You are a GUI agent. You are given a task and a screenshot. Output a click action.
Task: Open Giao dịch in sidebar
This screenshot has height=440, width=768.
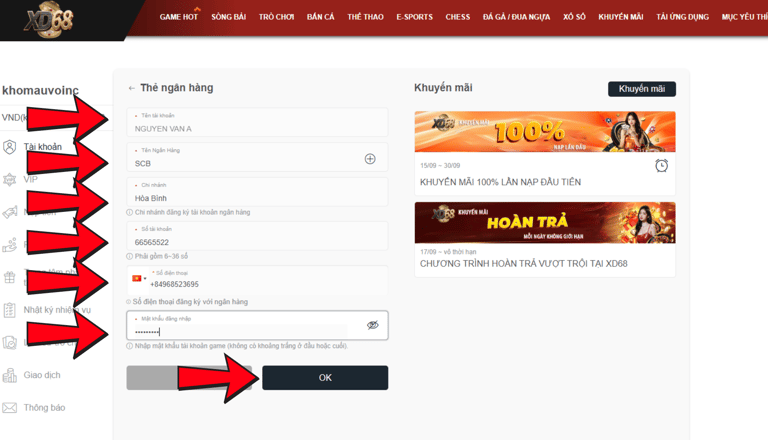coord(42,375)
